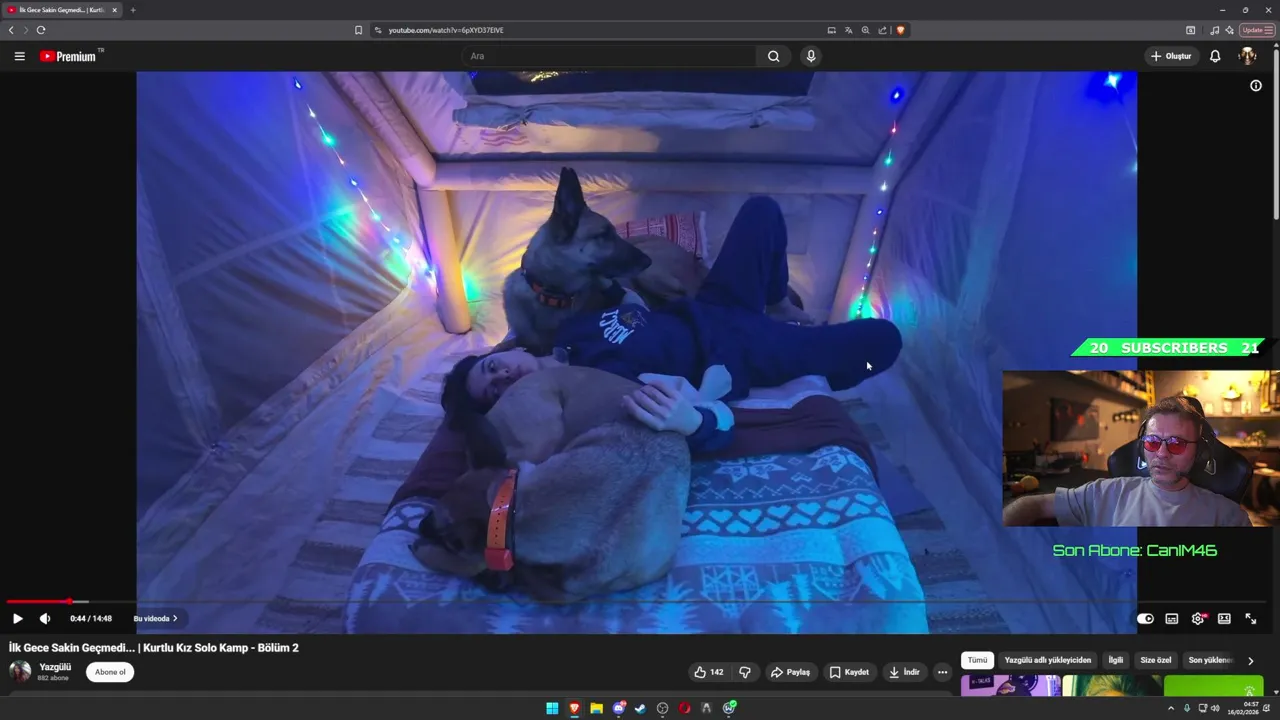The image size is (1280, 720).
Task: Toggle the autoplay switch
Action: tap(1145, 618)
